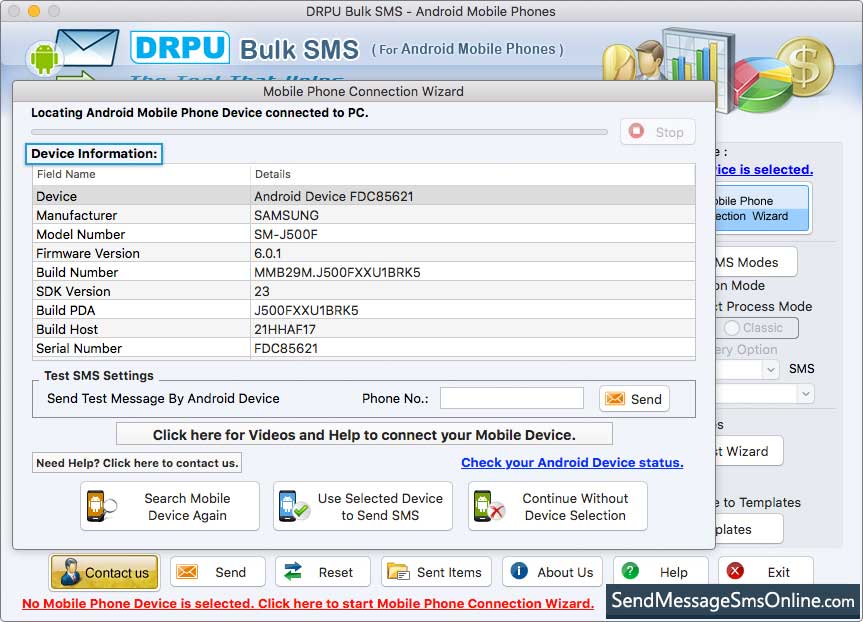
Task: Click the Exit button
Action: point(766,572)
